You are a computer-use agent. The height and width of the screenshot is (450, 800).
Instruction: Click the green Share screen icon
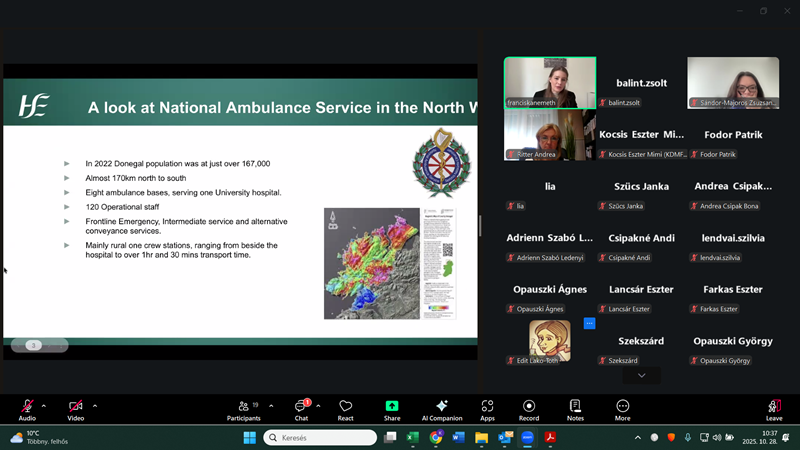coord(392,408)
